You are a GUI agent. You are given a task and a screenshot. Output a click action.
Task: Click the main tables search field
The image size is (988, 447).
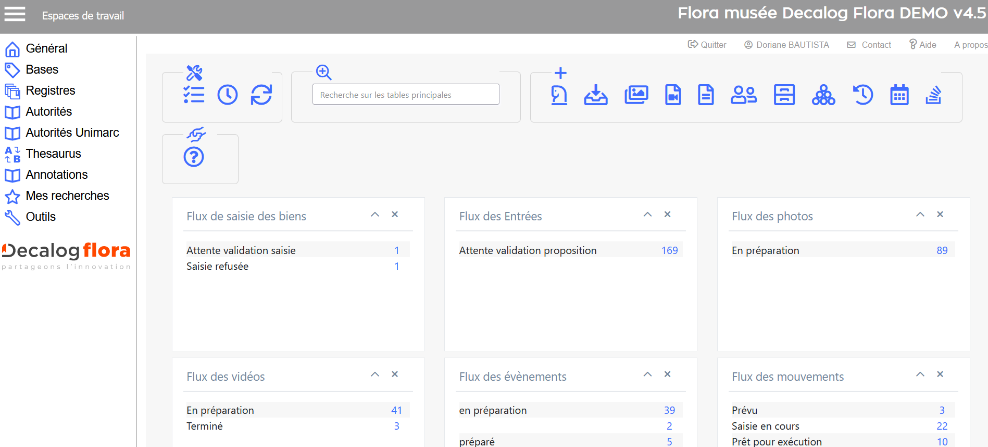pyautogui.click(x=405, y=94)
